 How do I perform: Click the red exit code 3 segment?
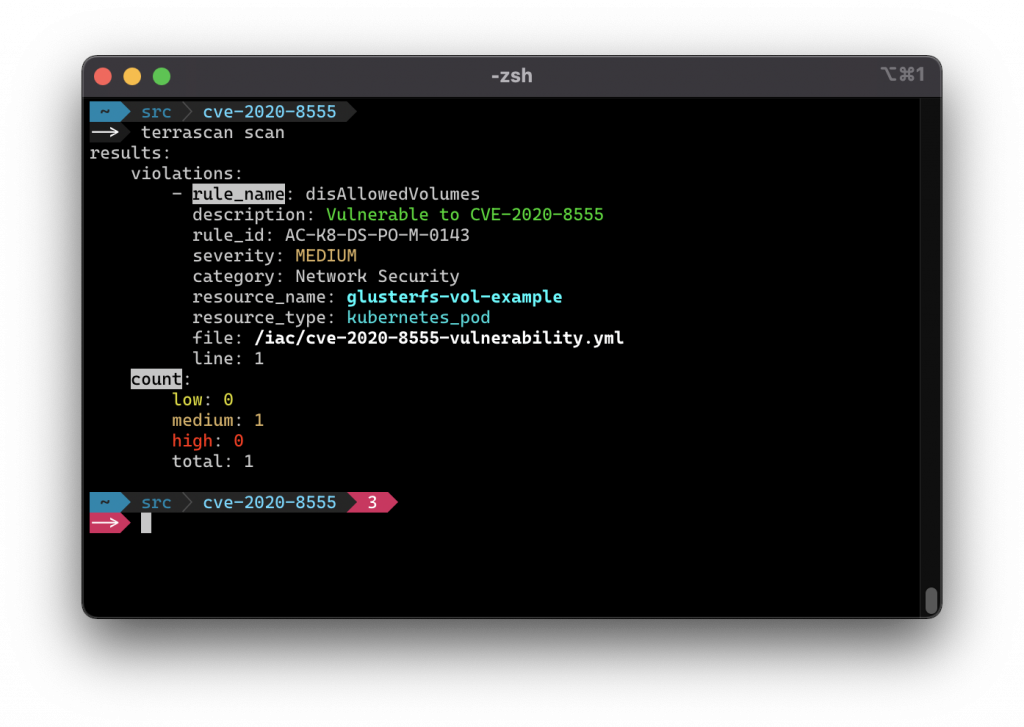pyautogui.click(x=372, y=502)
